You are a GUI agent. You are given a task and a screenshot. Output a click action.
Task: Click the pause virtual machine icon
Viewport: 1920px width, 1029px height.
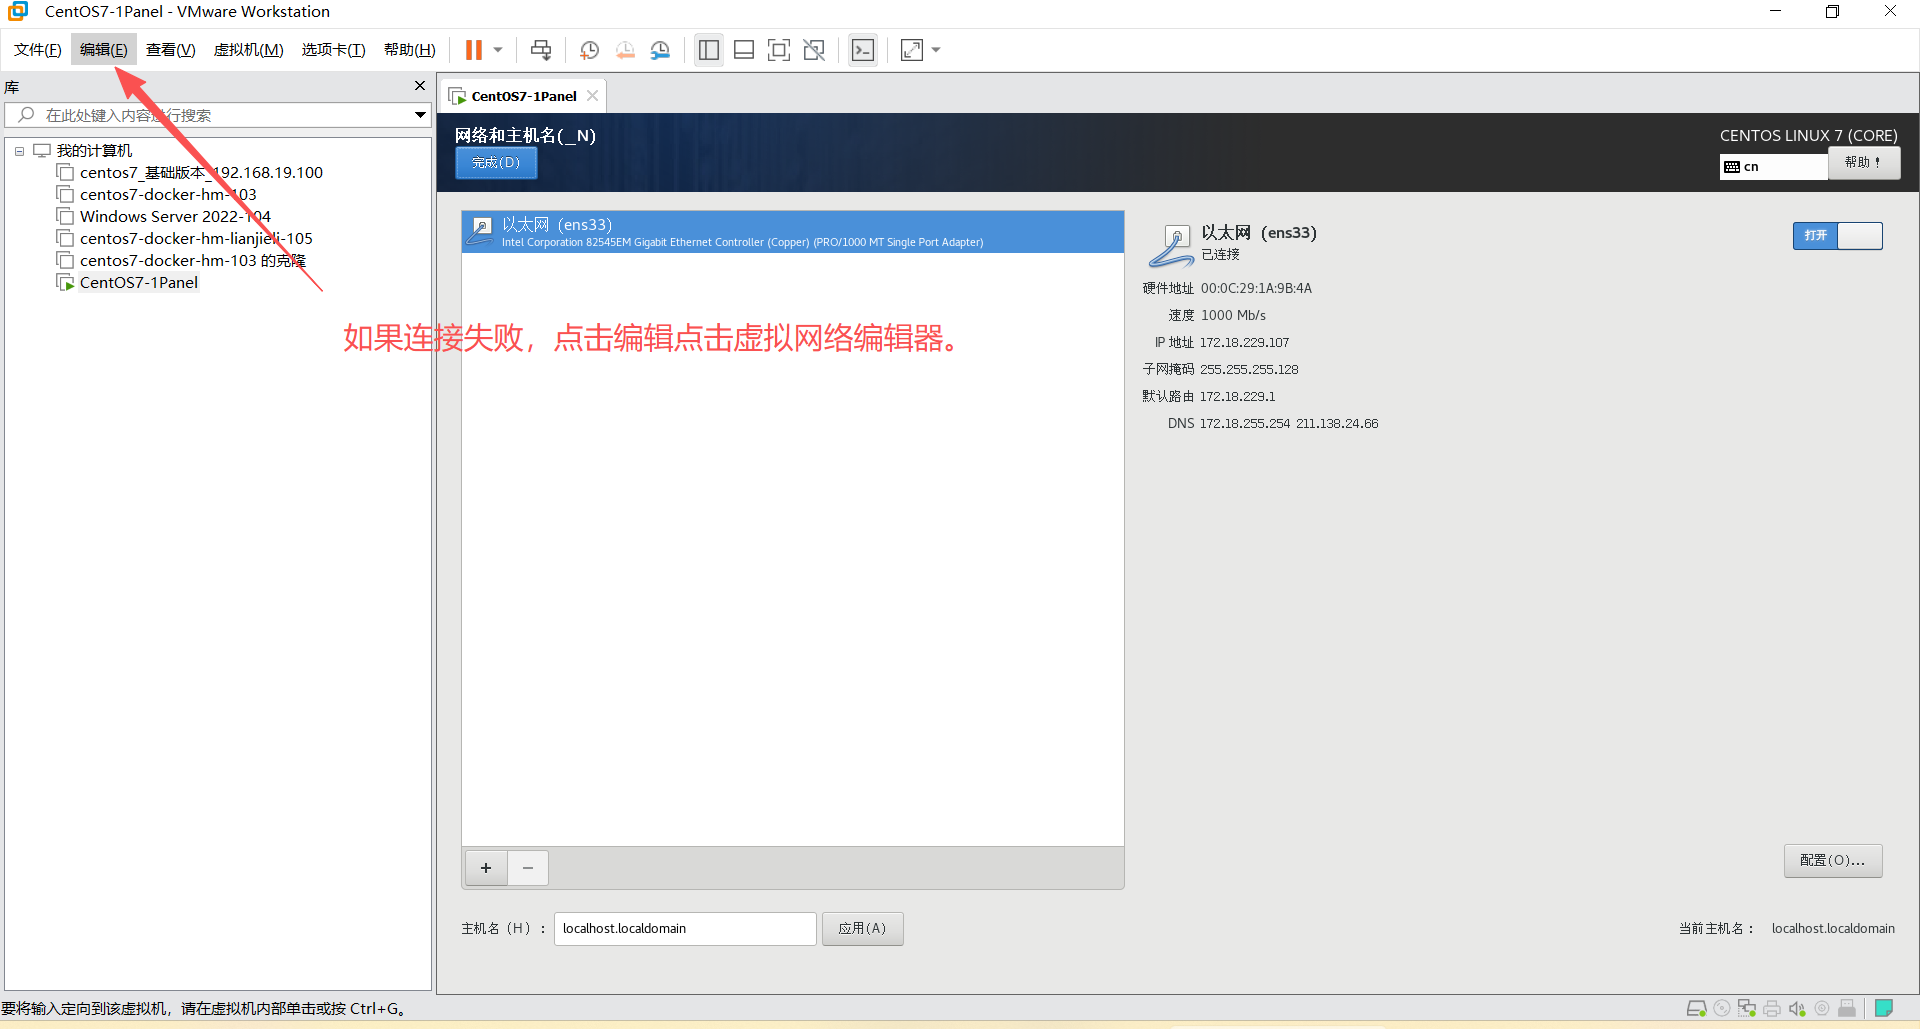(x=474, y=50)
